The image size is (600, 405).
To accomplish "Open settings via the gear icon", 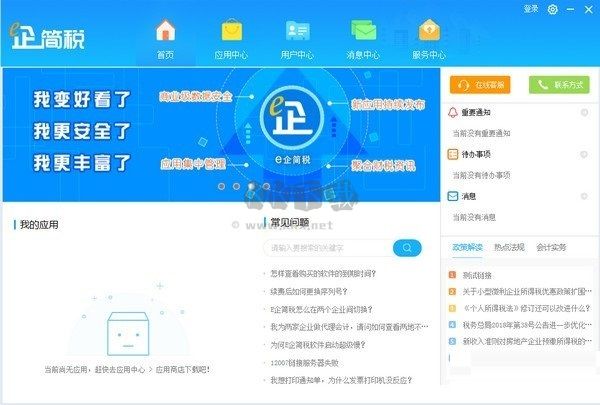I will pyautogui.click(x=552, y=10).
